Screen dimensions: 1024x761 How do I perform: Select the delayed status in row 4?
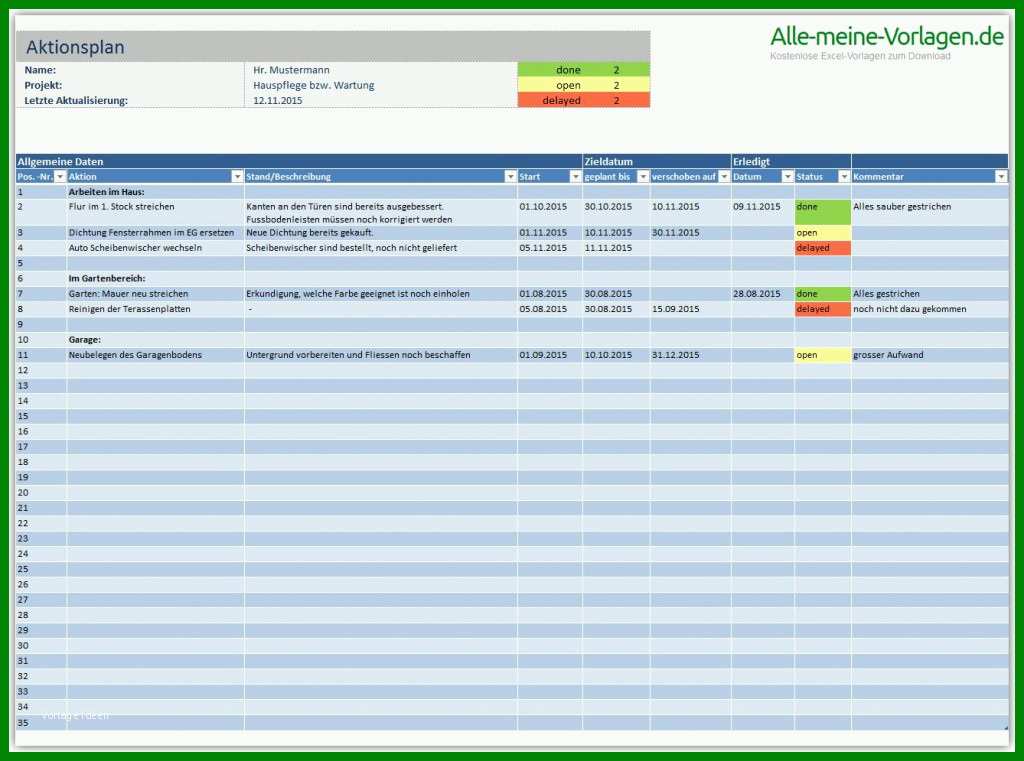(823, 248)
